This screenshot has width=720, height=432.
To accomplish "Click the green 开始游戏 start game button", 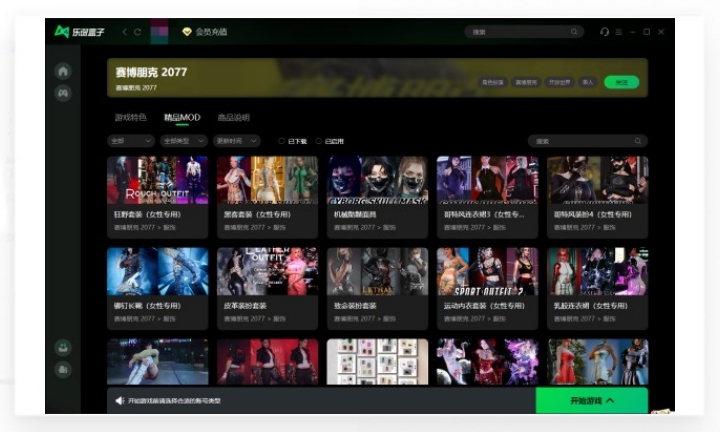I will 592,400.
